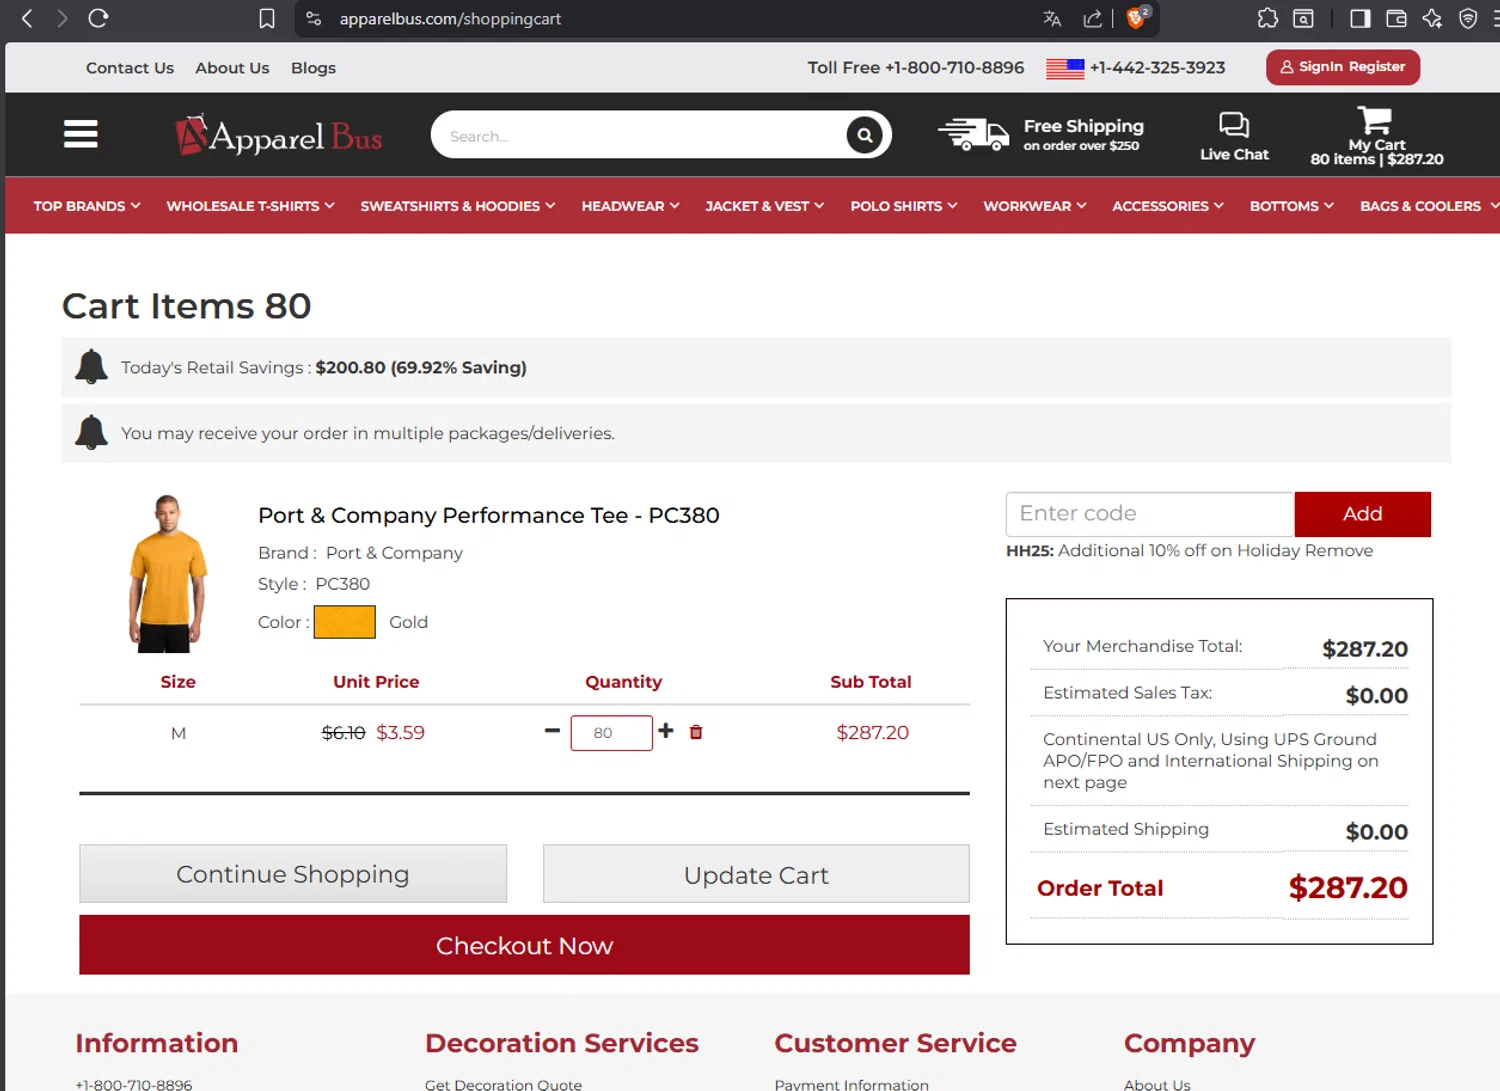This screenshot has width=1500, height=1091.
Task: Click the US flag phone icon
Action: 1065,68
